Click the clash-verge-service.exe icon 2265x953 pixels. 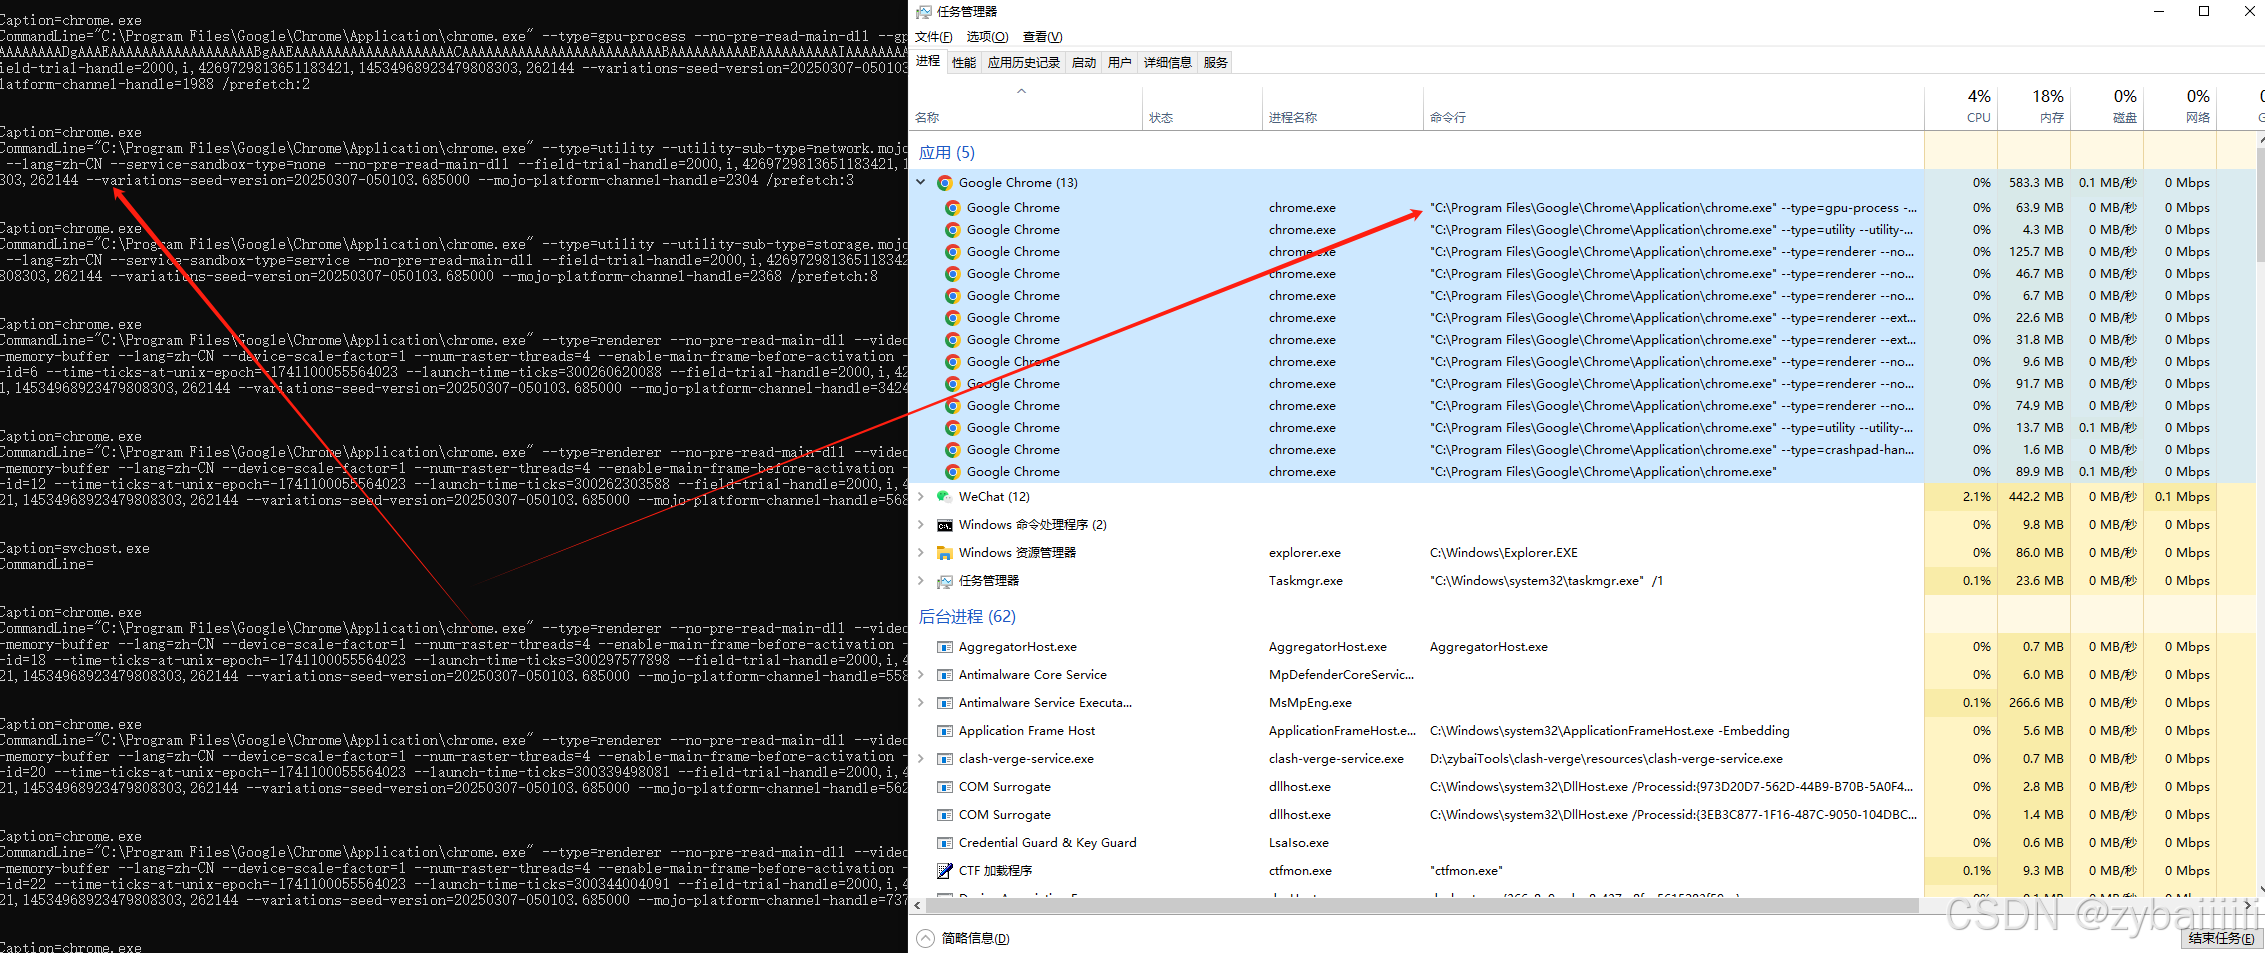click(944, 759)
